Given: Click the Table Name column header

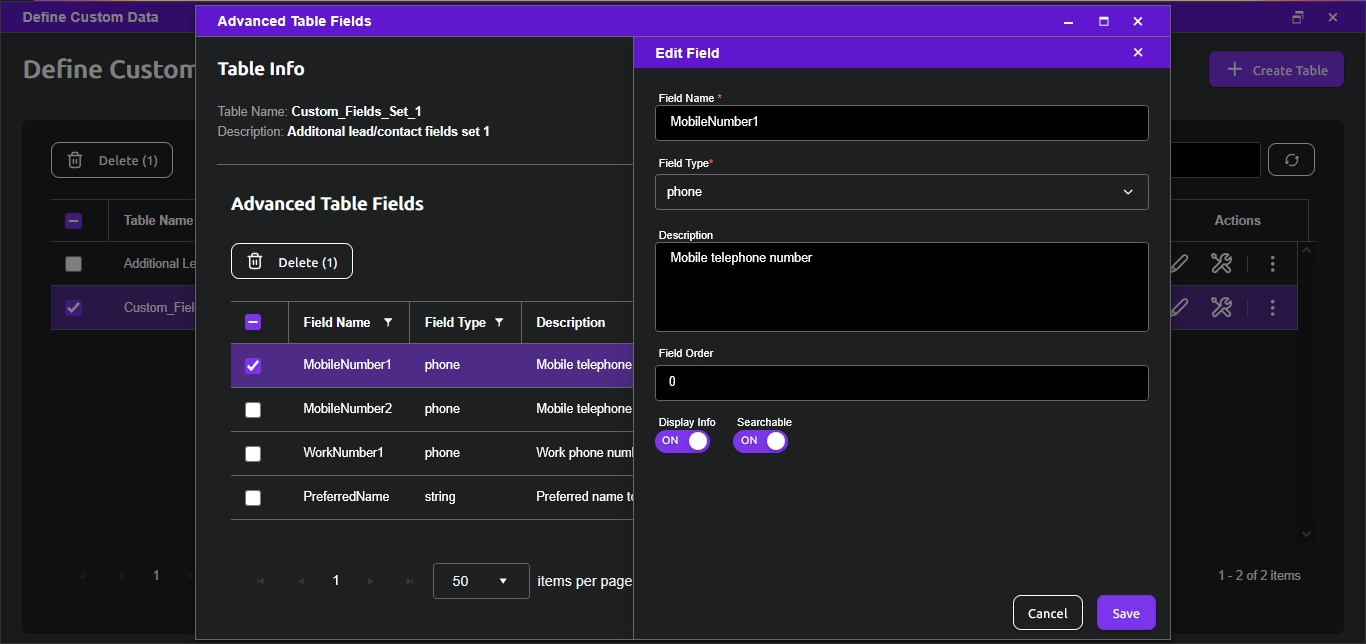Looking at the screenshot, I should click(158, 220).
